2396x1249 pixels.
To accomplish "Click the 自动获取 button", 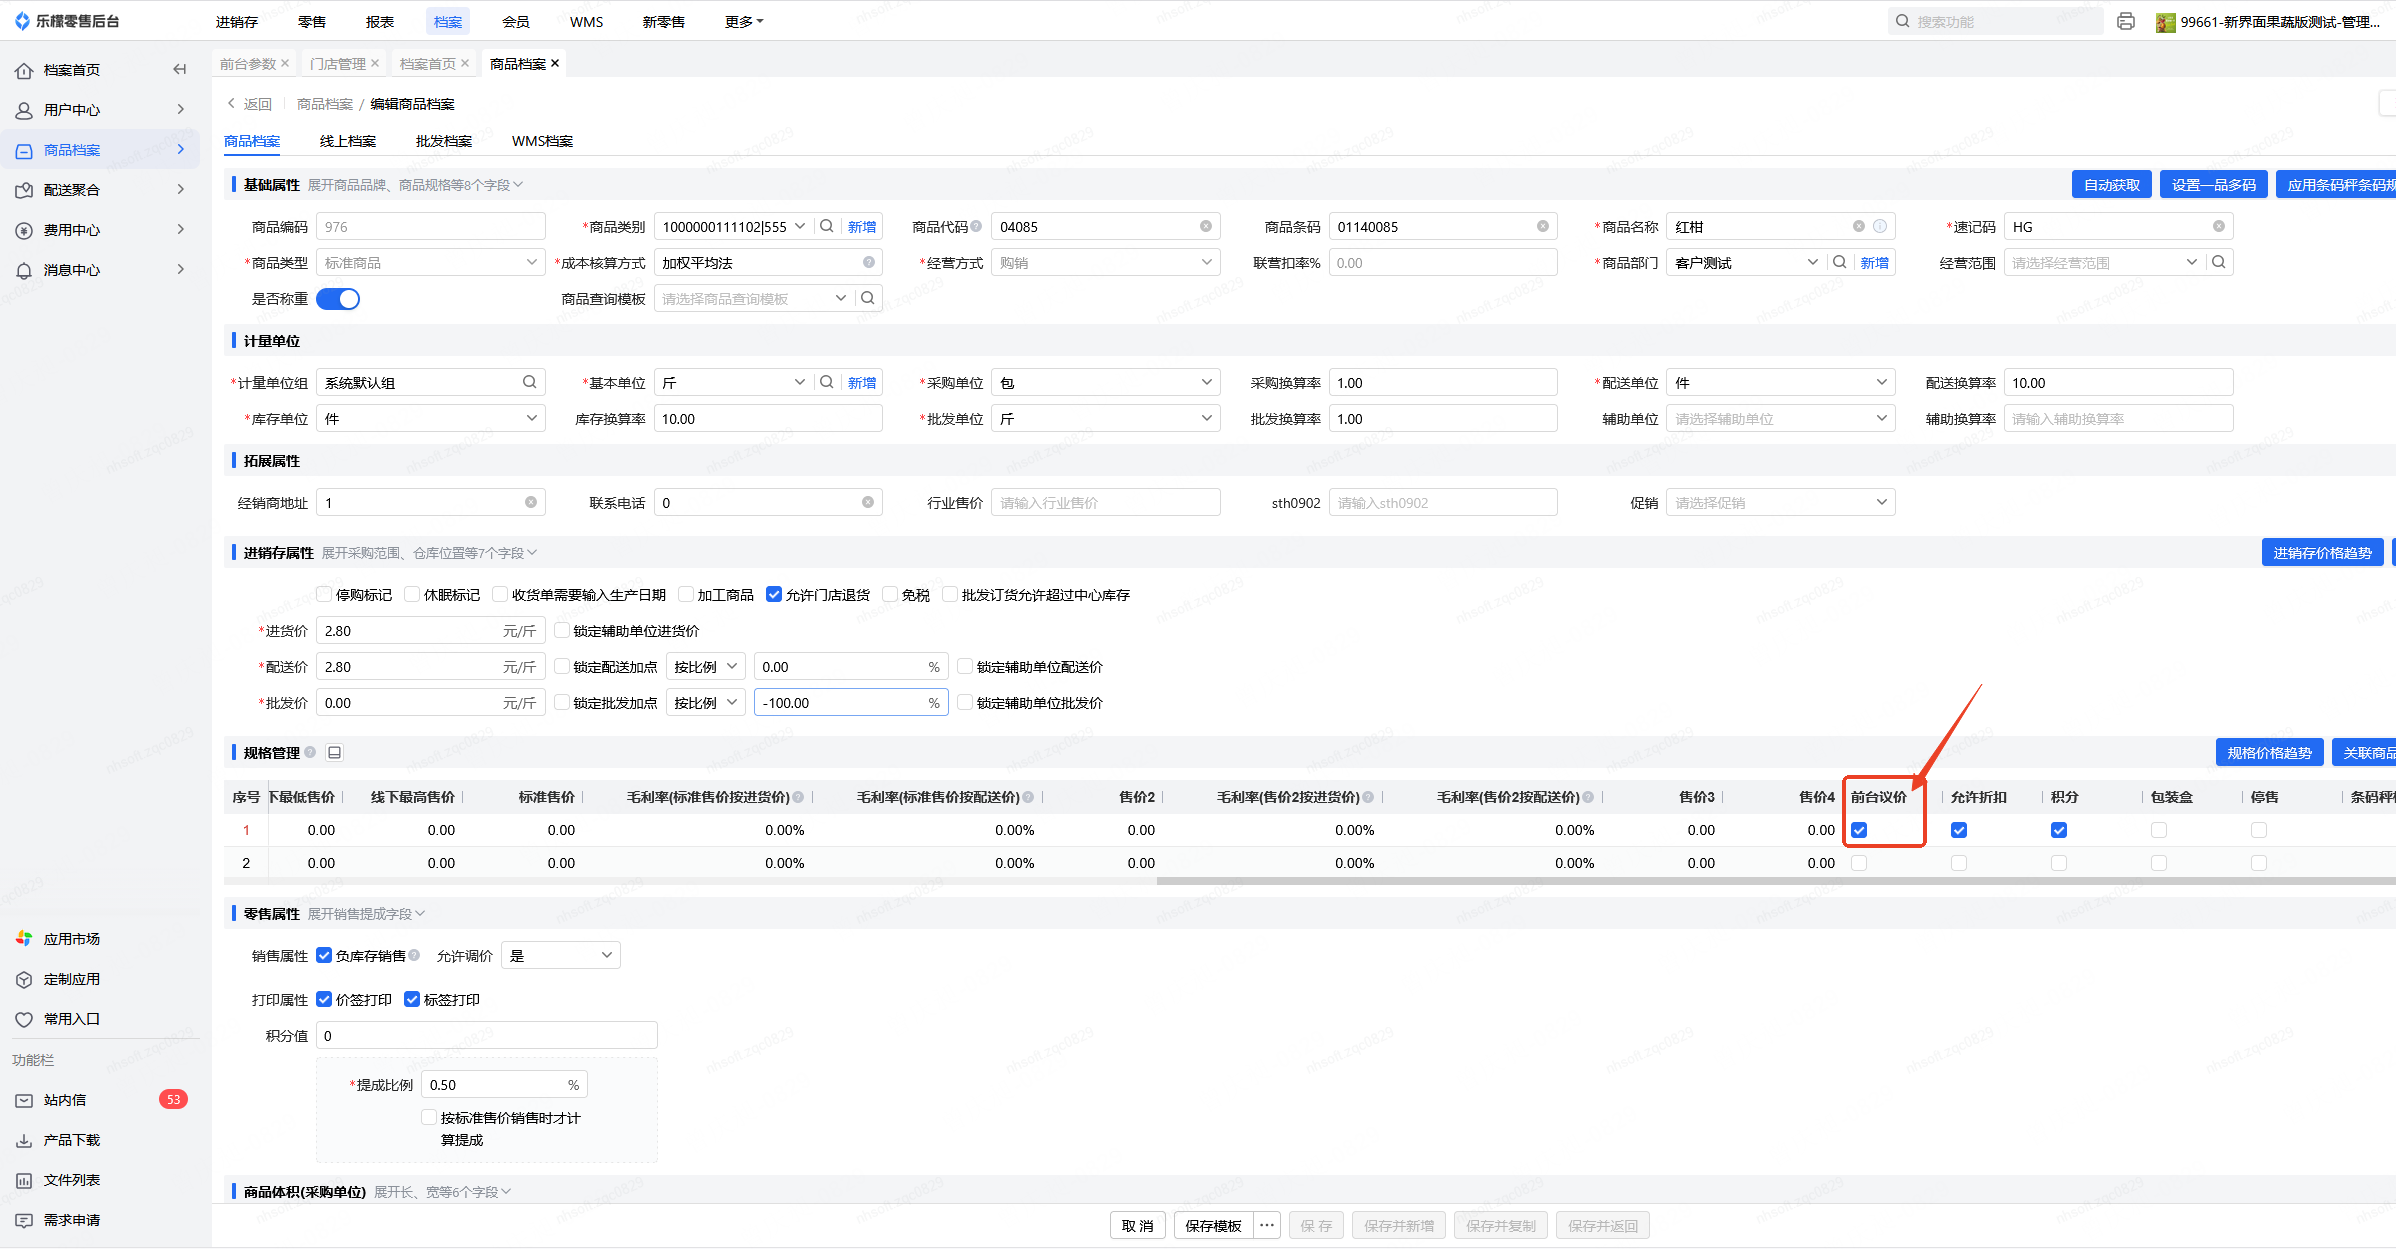I will [2111, 184].
